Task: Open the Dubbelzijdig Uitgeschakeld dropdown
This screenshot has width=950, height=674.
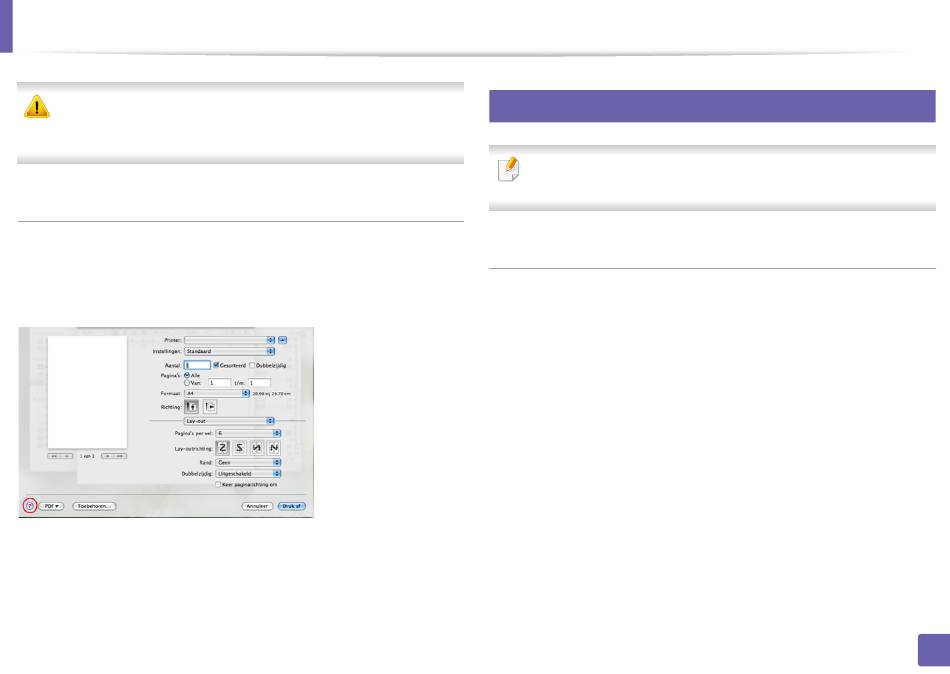Action: click(x=248, y=473)
